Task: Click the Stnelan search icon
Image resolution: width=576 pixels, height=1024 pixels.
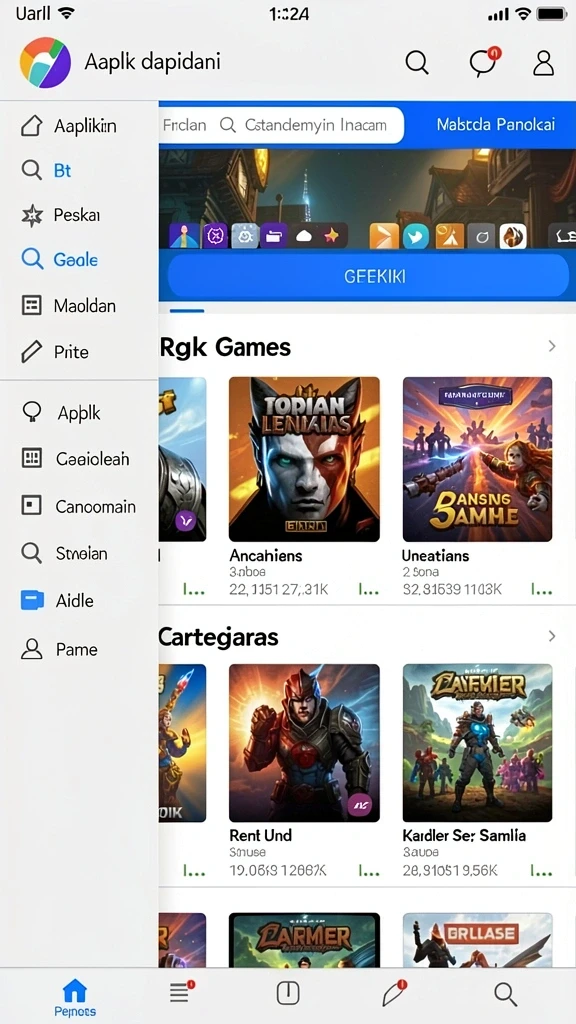Action: click(31, 553)
